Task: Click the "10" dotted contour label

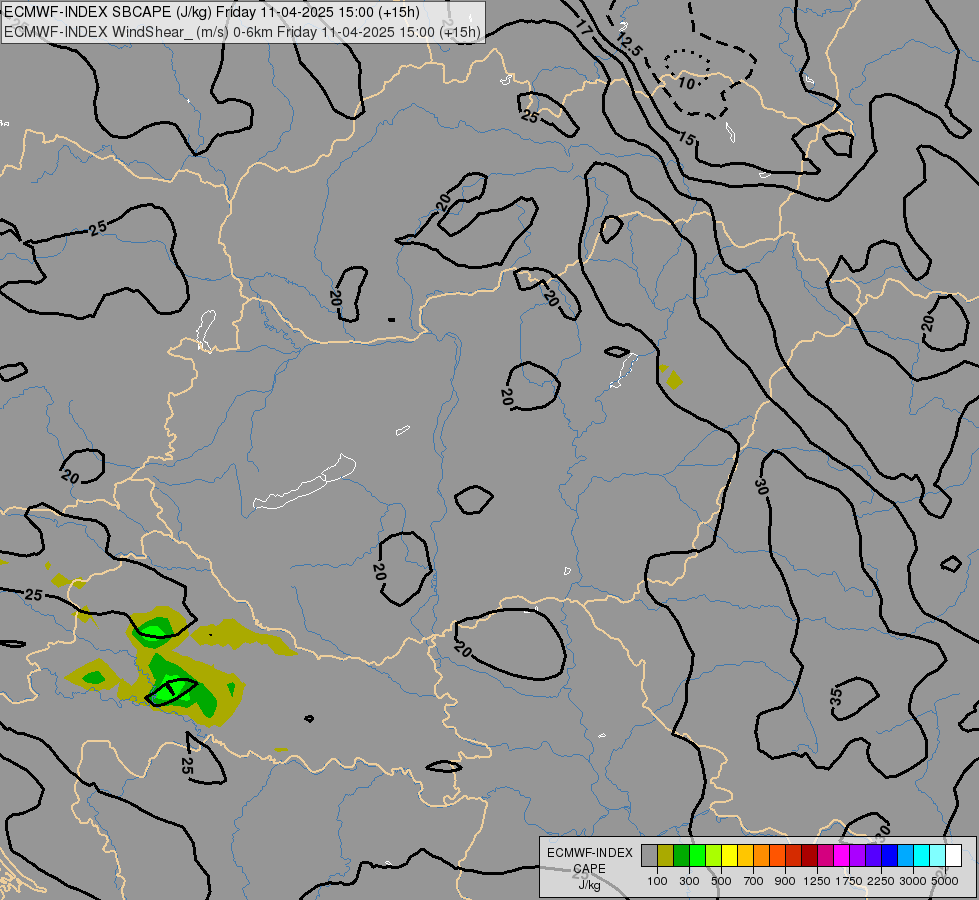Action: (x=686, y=83)
